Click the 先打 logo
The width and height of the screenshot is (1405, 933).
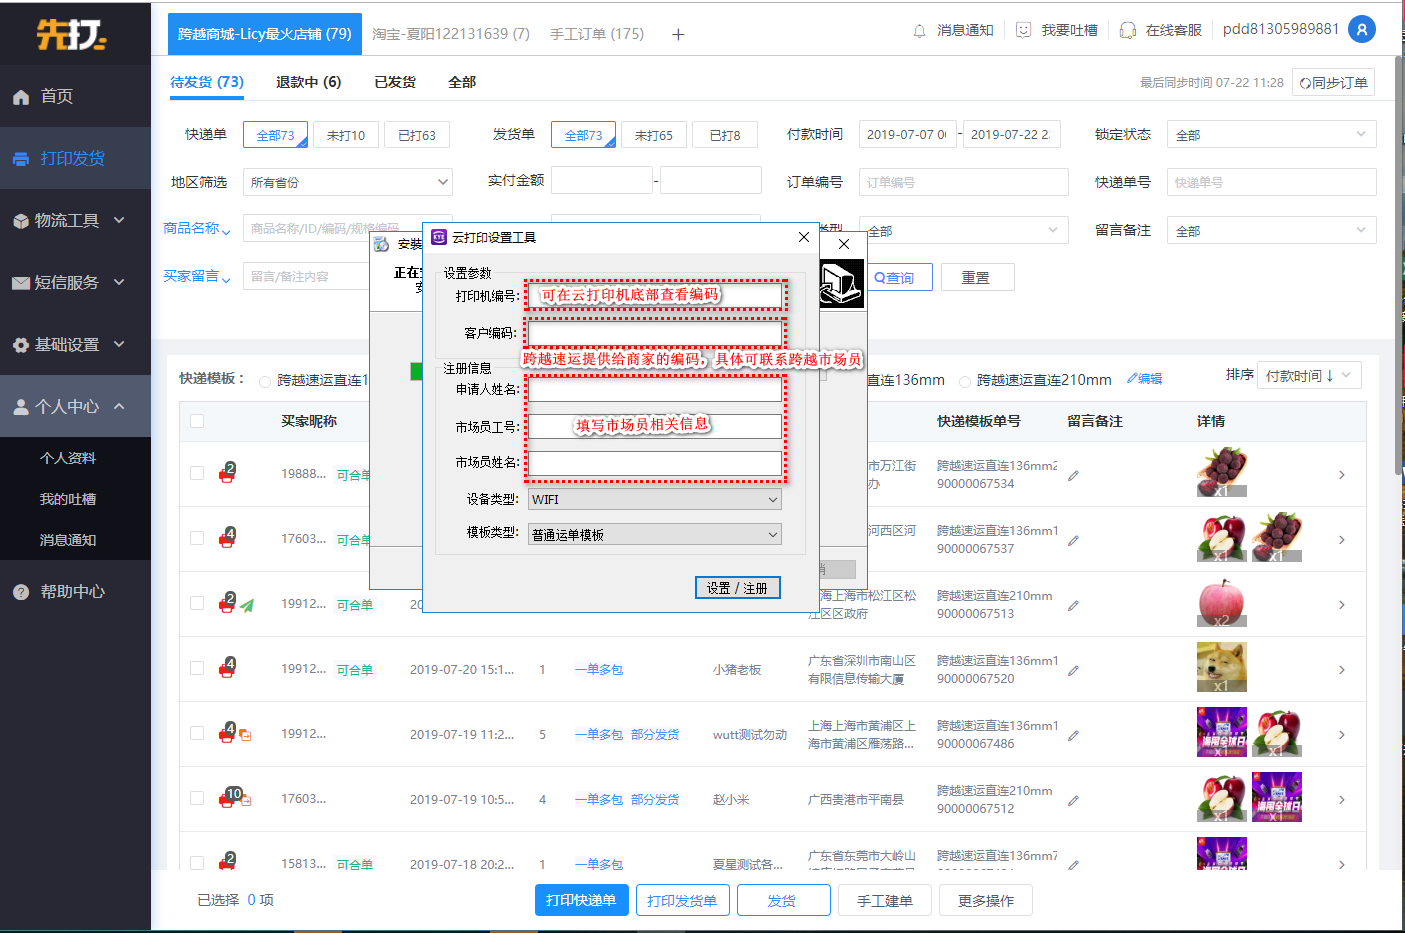tap(72, 34)
